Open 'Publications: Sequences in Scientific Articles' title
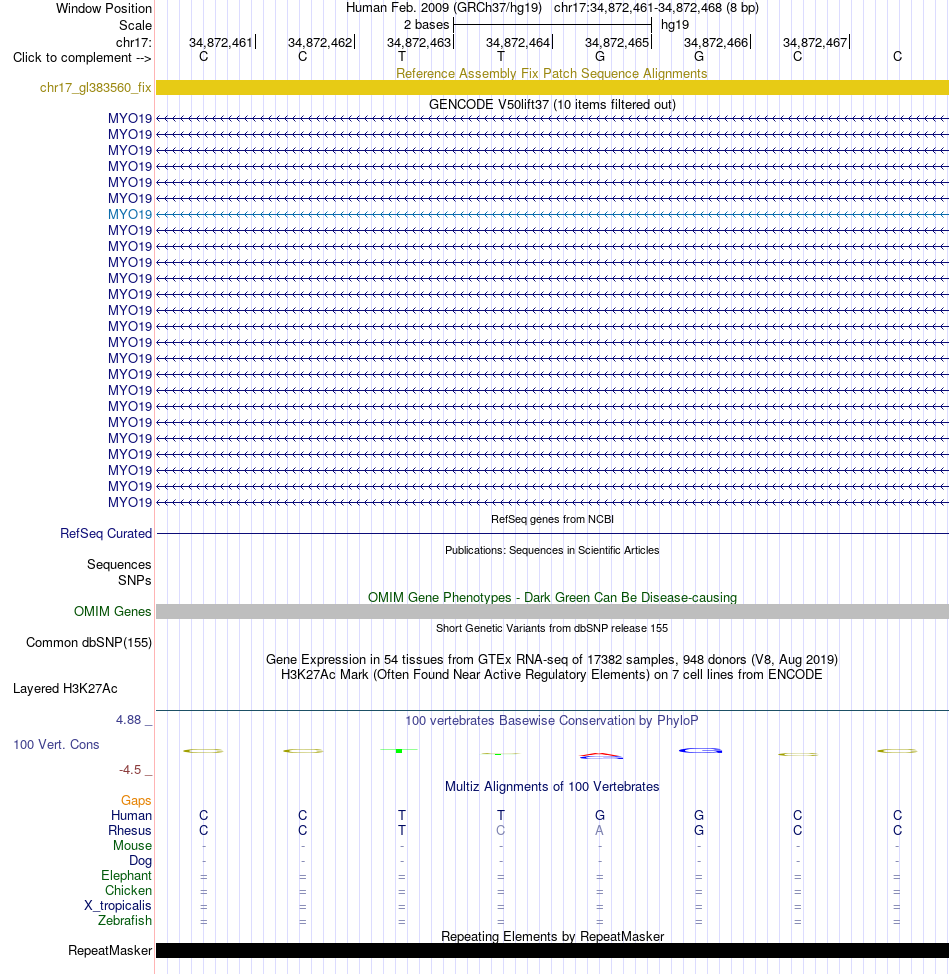Image resolution: width=950 pixels, height=974 pixels. tap(552, 550)
